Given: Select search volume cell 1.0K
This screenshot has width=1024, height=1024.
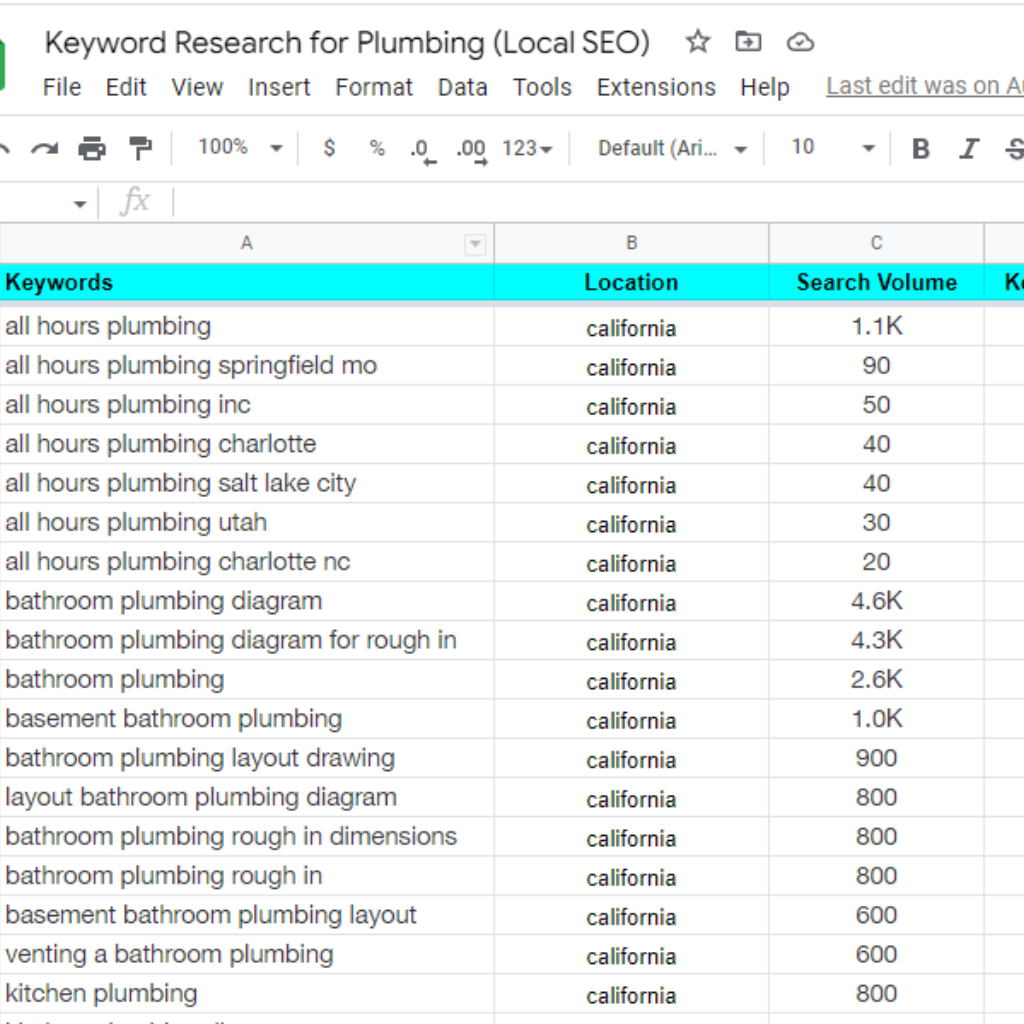Looking at the screenshot, I should [876, 719].
